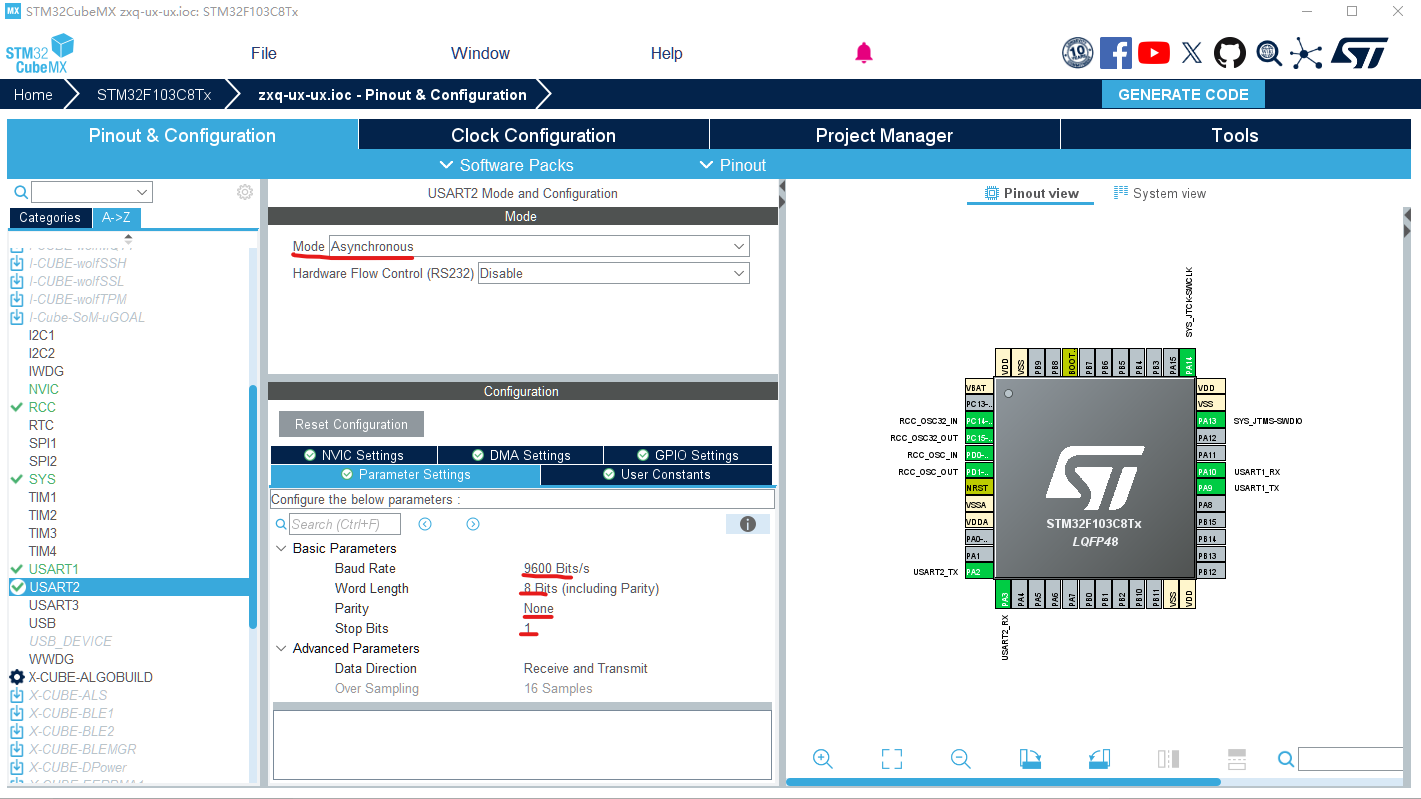
Task: Click the STM32CubeMX logo
Action: [40, 53]
